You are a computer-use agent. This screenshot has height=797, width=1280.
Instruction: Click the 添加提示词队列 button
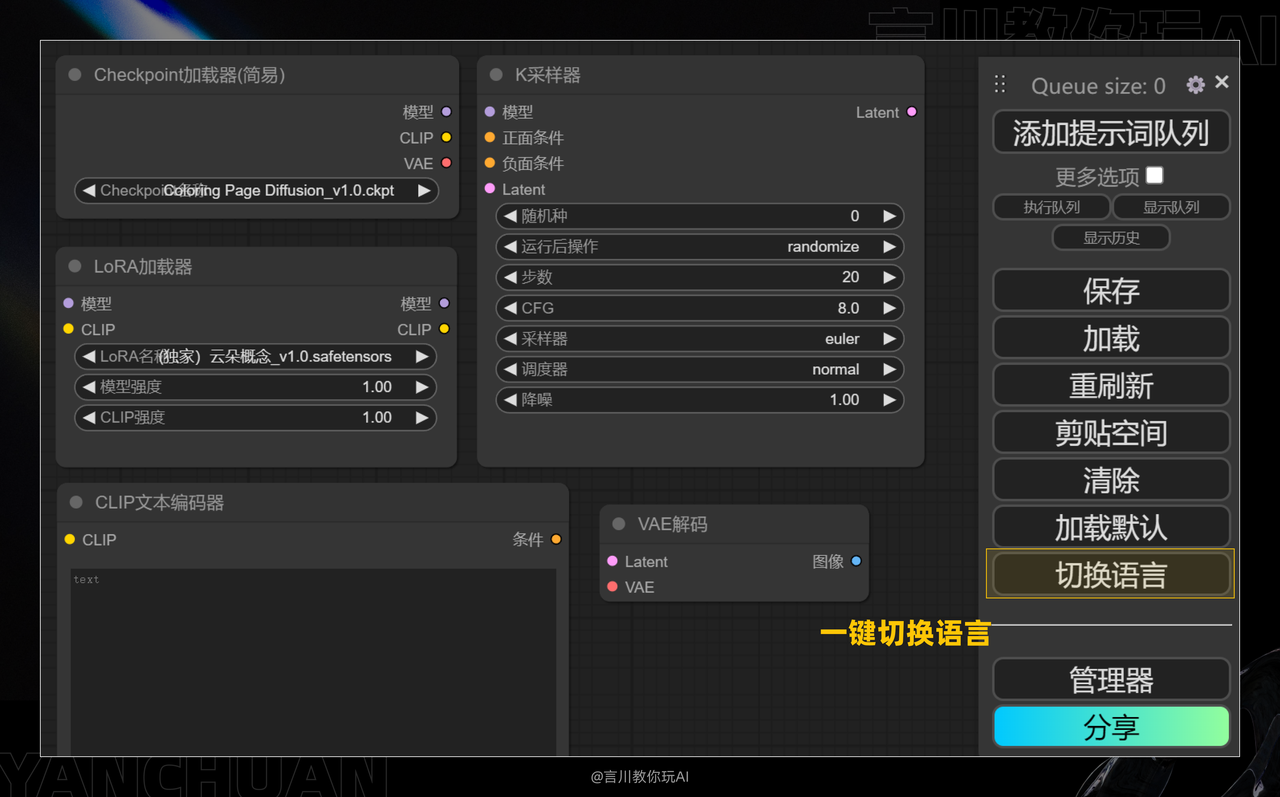pos(1110,132)
